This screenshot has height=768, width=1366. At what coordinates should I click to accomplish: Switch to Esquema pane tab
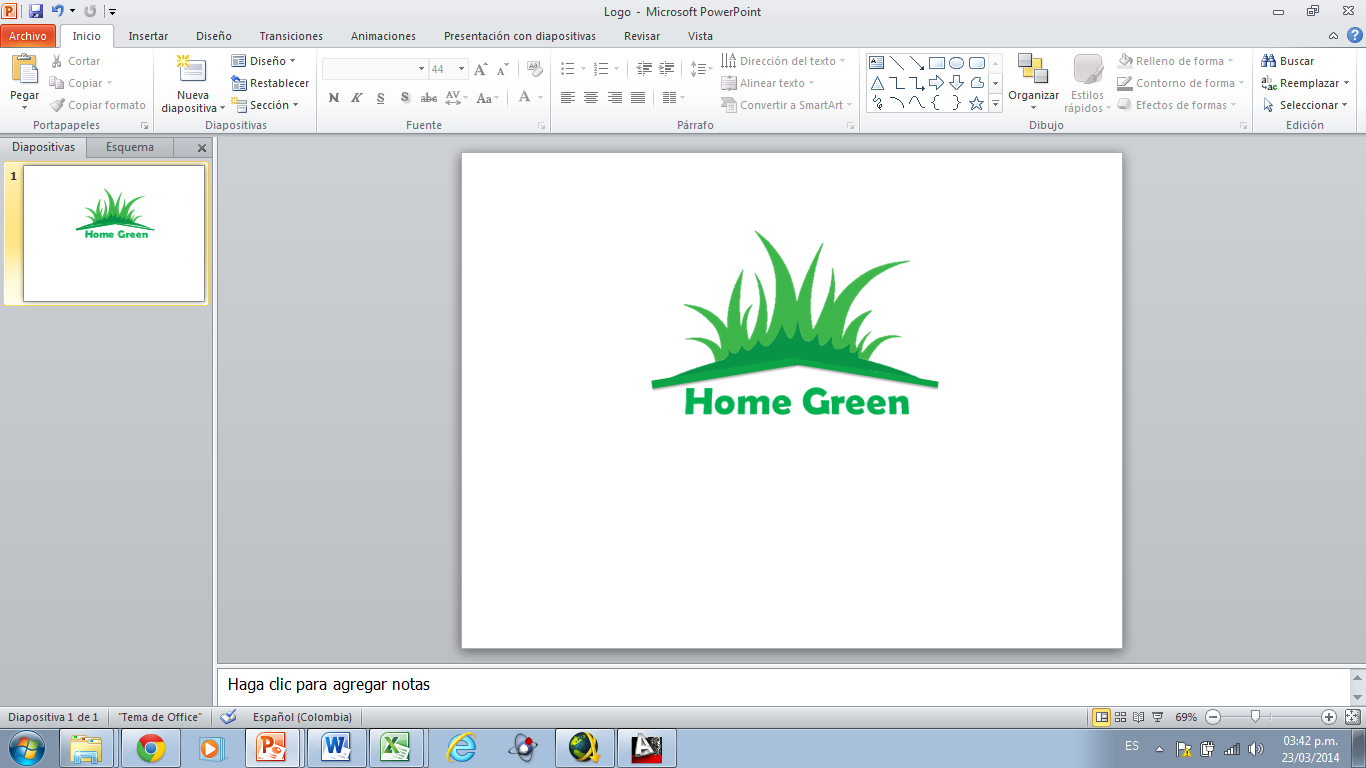tap(130, 147)
